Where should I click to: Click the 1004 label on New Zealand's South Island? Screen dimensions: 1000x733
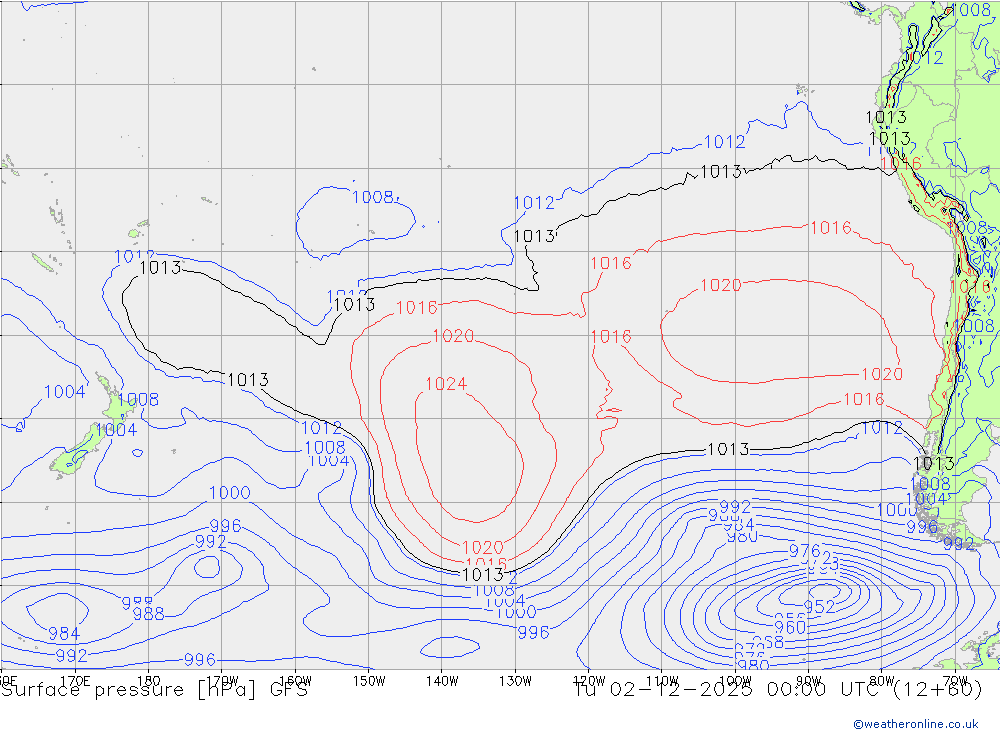[x=117, y=429]
